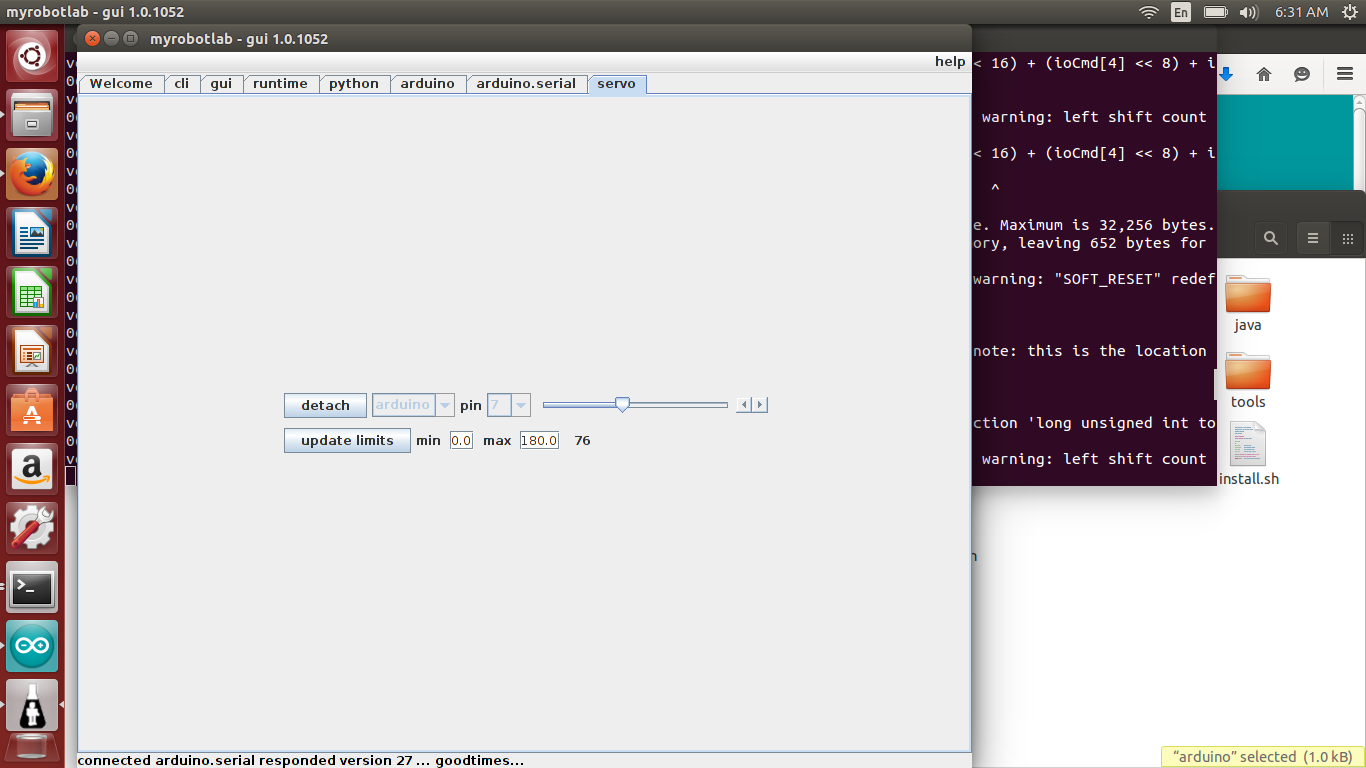Switch to the arduino.serial tab
Screen dimensions: 1366x768
[526, 84]
